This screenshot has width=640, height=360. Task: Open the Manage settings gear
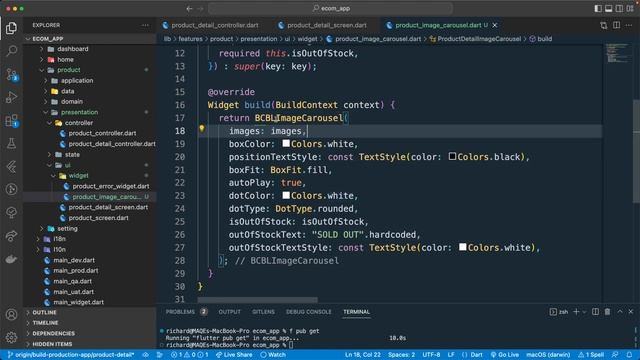(11, 337)
